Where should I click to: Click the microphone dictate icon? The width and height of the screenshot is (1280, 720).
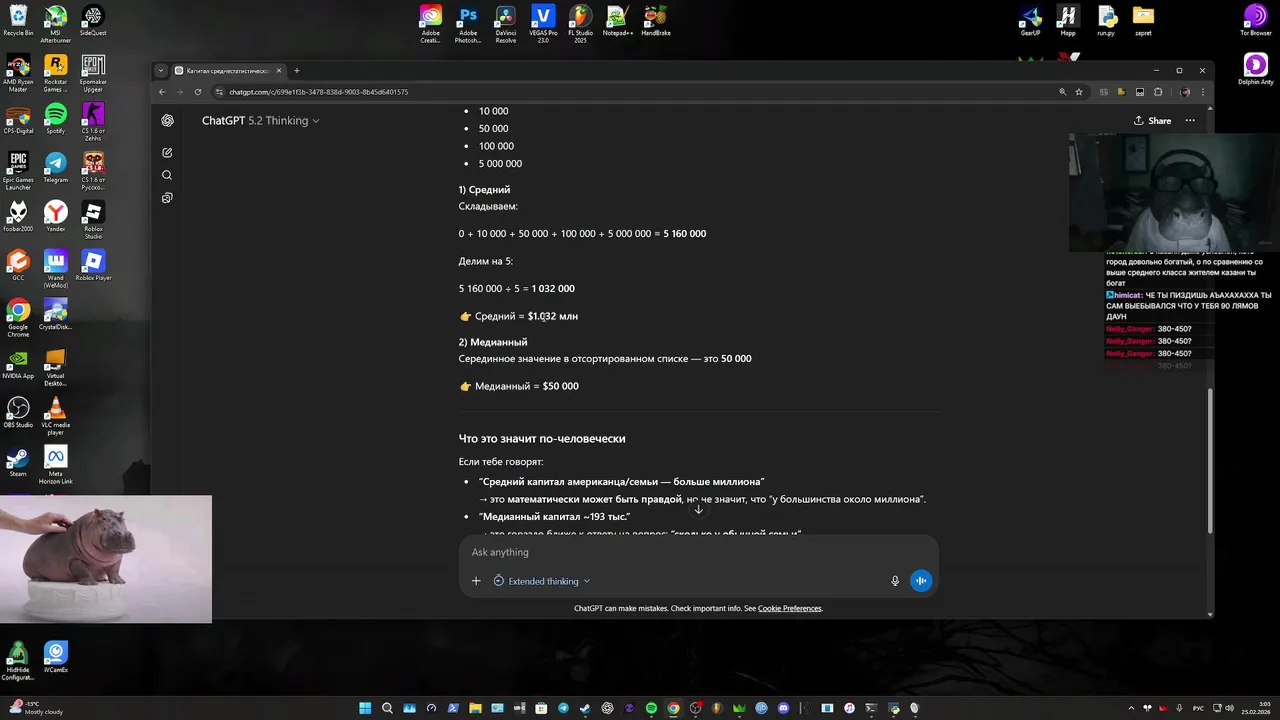[895, 581]
